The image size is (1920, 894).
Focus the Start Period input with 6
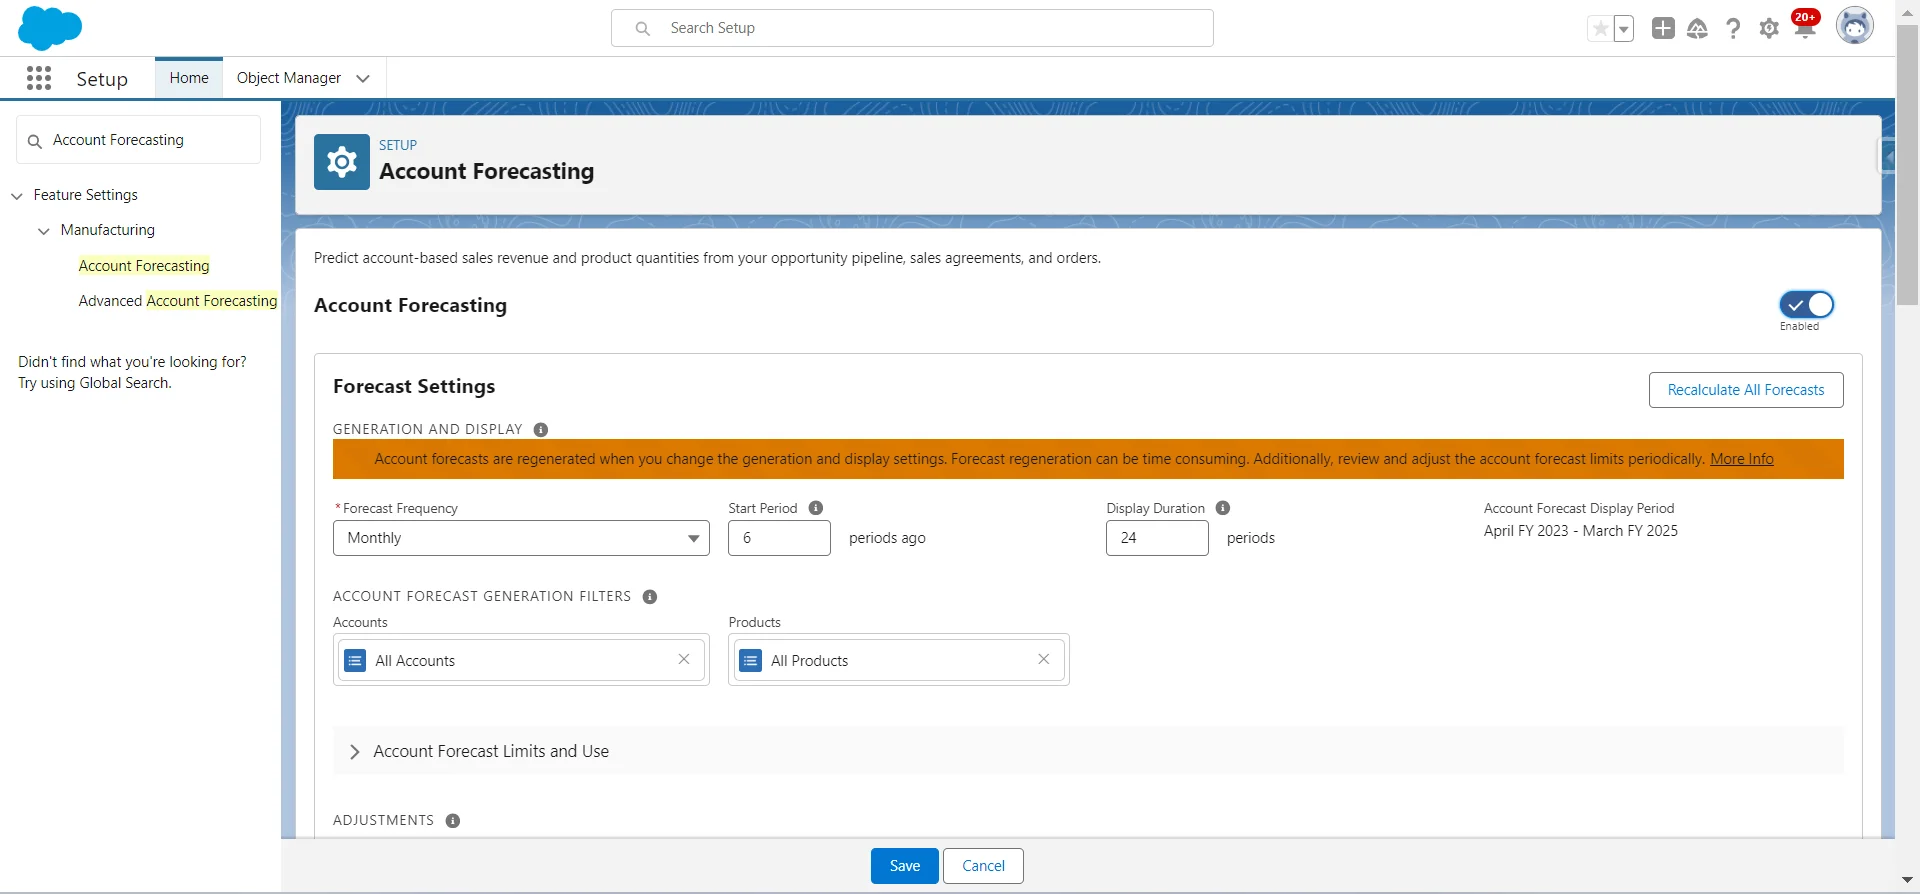click(779, 538)
